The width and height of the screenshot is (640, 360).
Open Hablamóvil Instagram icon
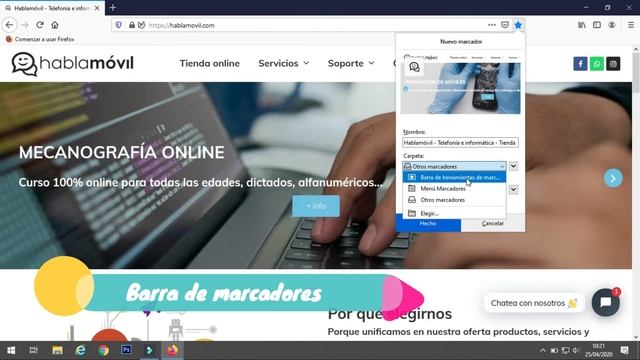point(613,64)
